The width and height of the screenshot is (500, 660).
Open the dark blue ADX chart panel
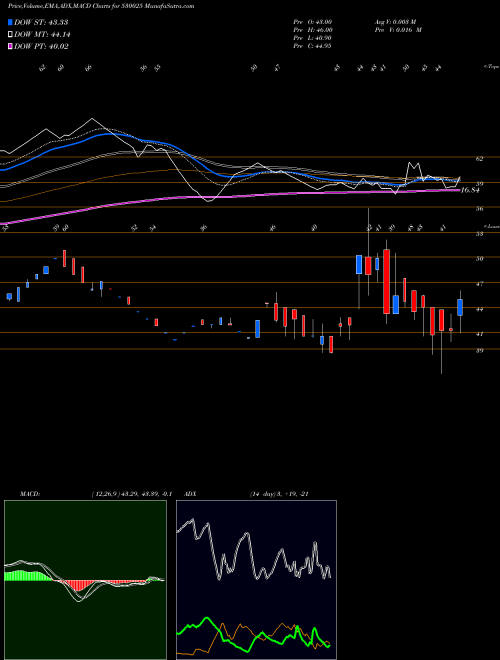coord(256,580)
